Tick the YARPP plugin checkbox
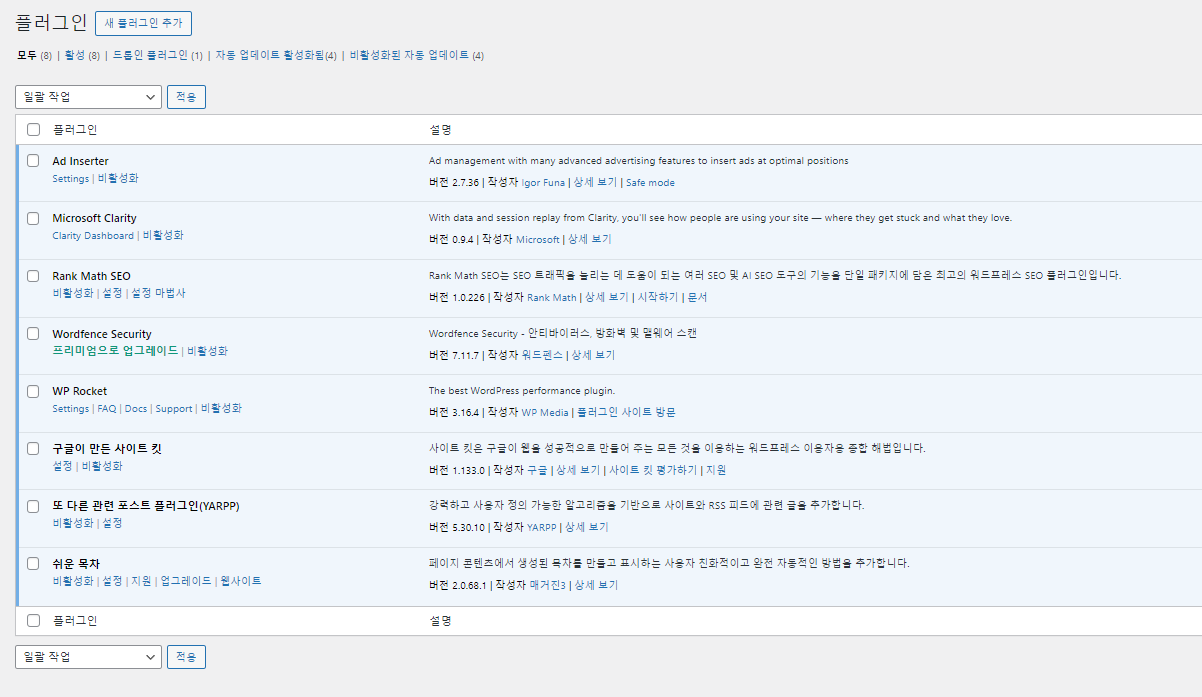The width and height of the screenshot is (1202, 697). [x=33, y=506]
